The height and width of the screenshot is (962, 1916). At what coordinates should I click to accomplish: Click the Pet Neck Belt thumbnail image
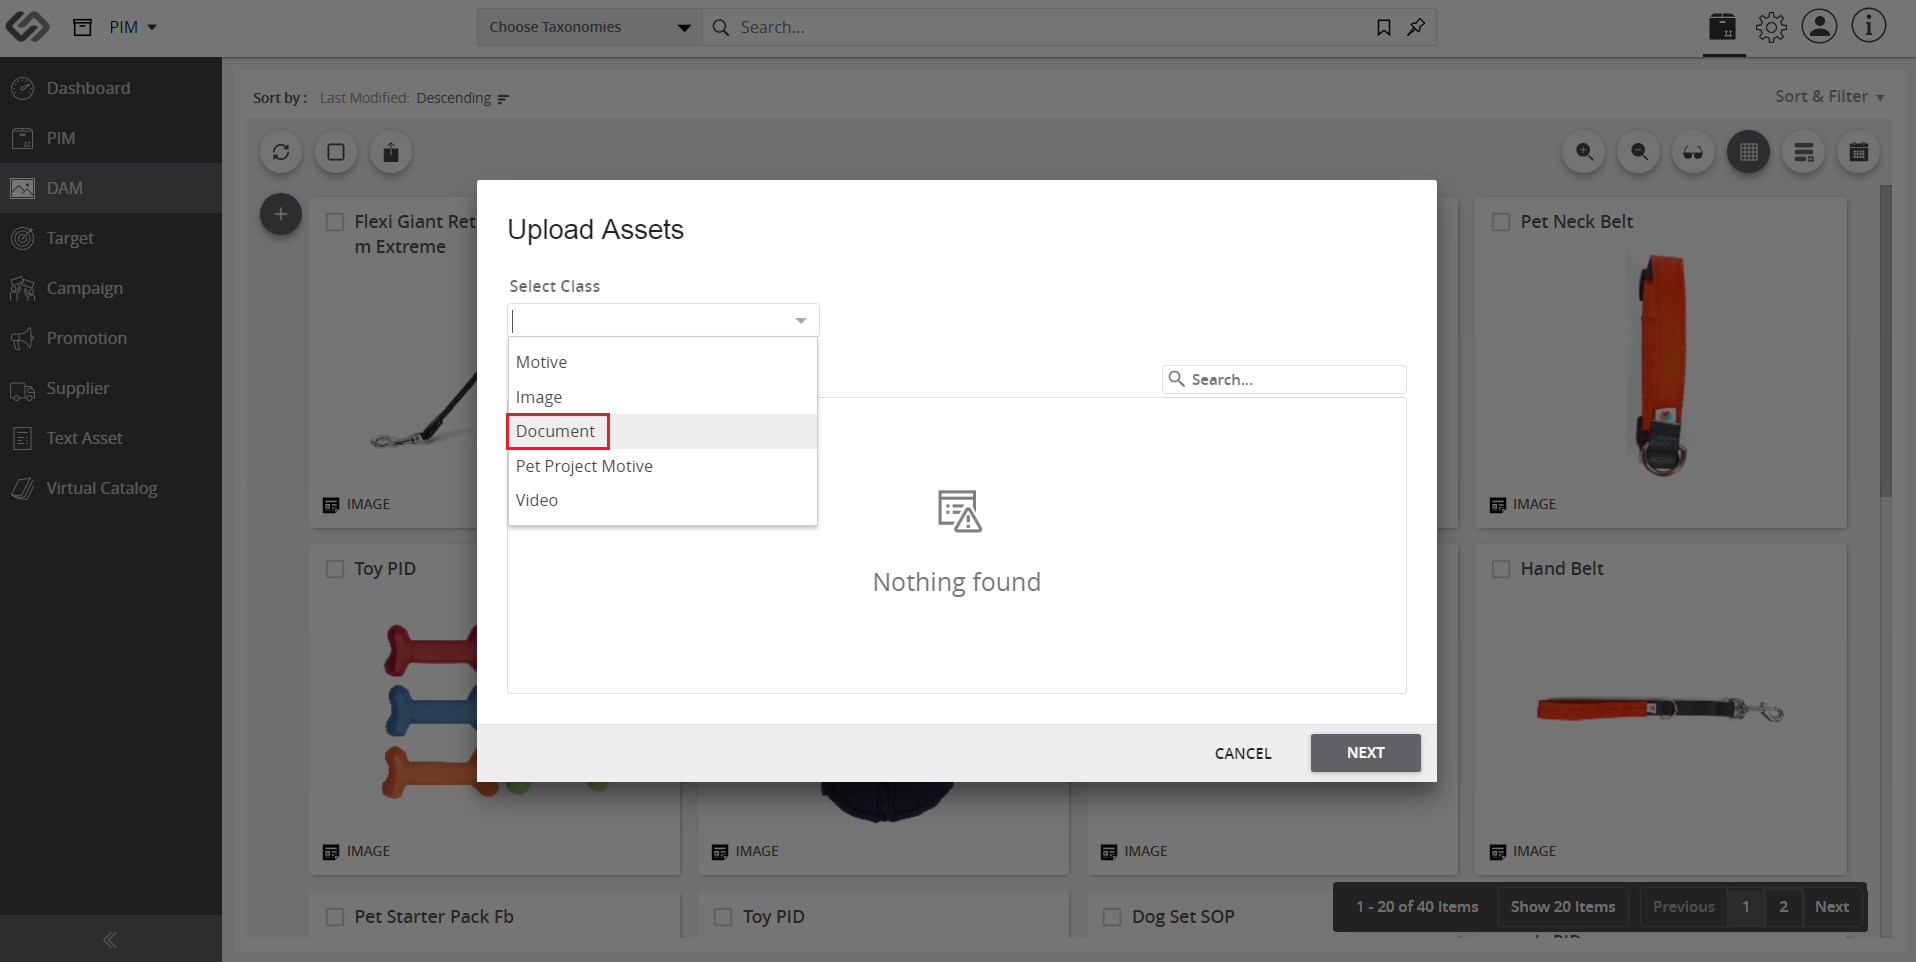tap(1662, 364)
